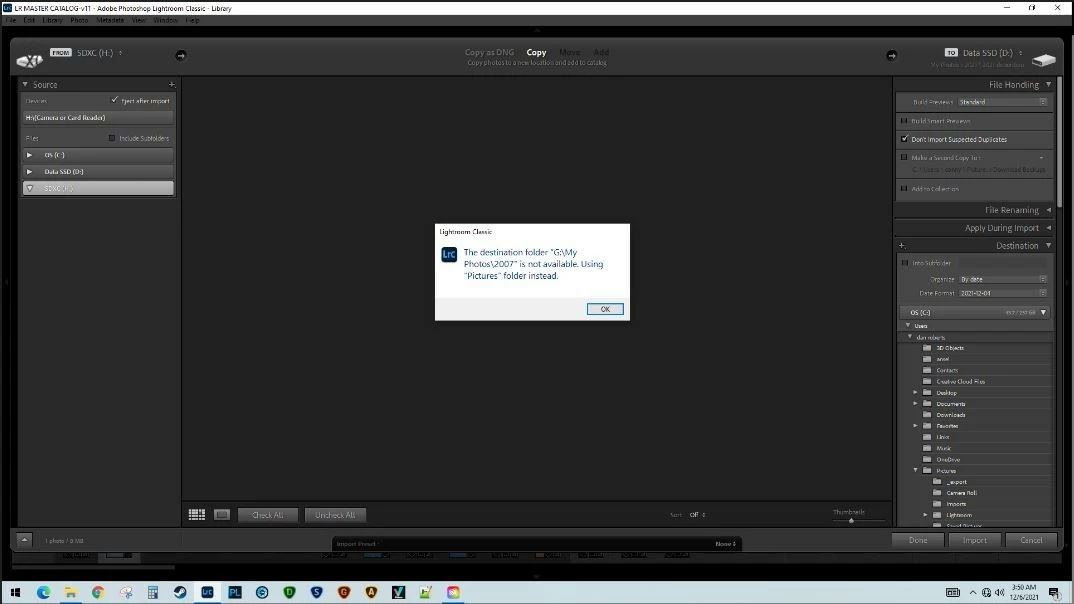Click the minimal import dialog toggle arrow
This screenshot has width=1074, height=604.
click(24, 540)
